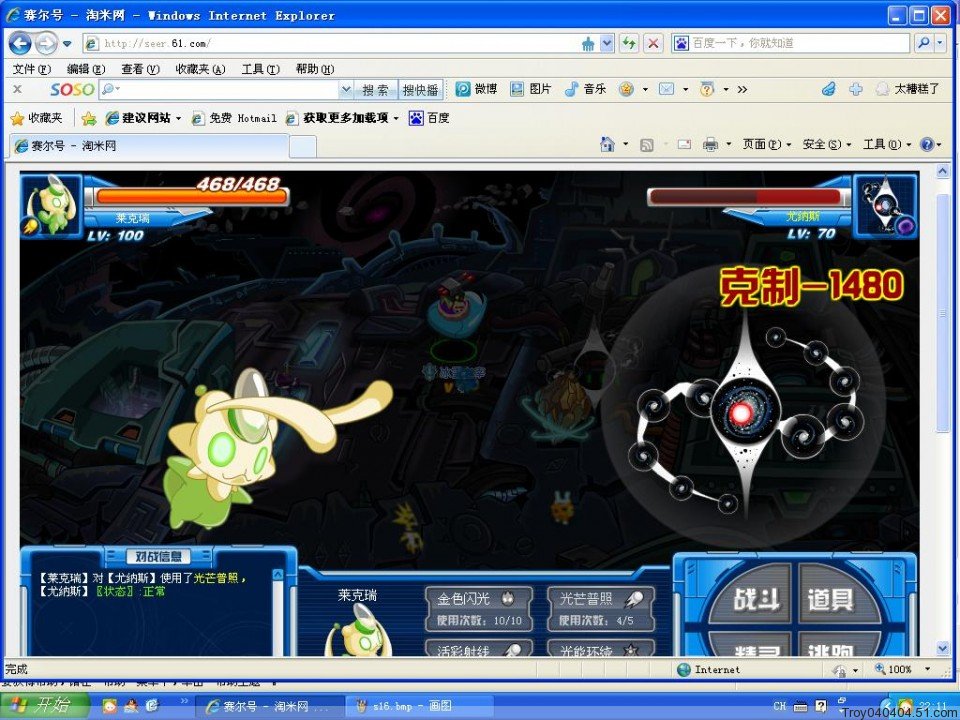Click the compatibility view icon in address bar
The height and width of the screenshot is (720, 960).
(588, 43)
